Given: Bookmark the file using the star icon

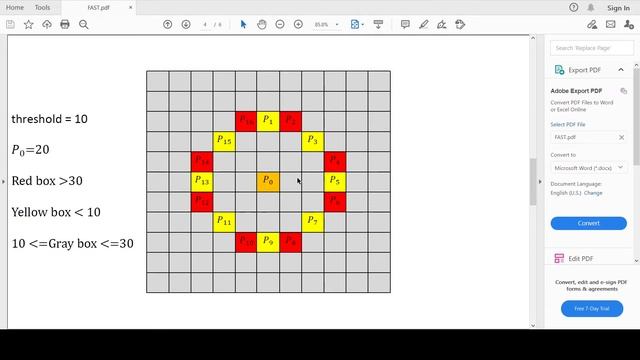Looking at the screenshot, I should coord(29,24).
